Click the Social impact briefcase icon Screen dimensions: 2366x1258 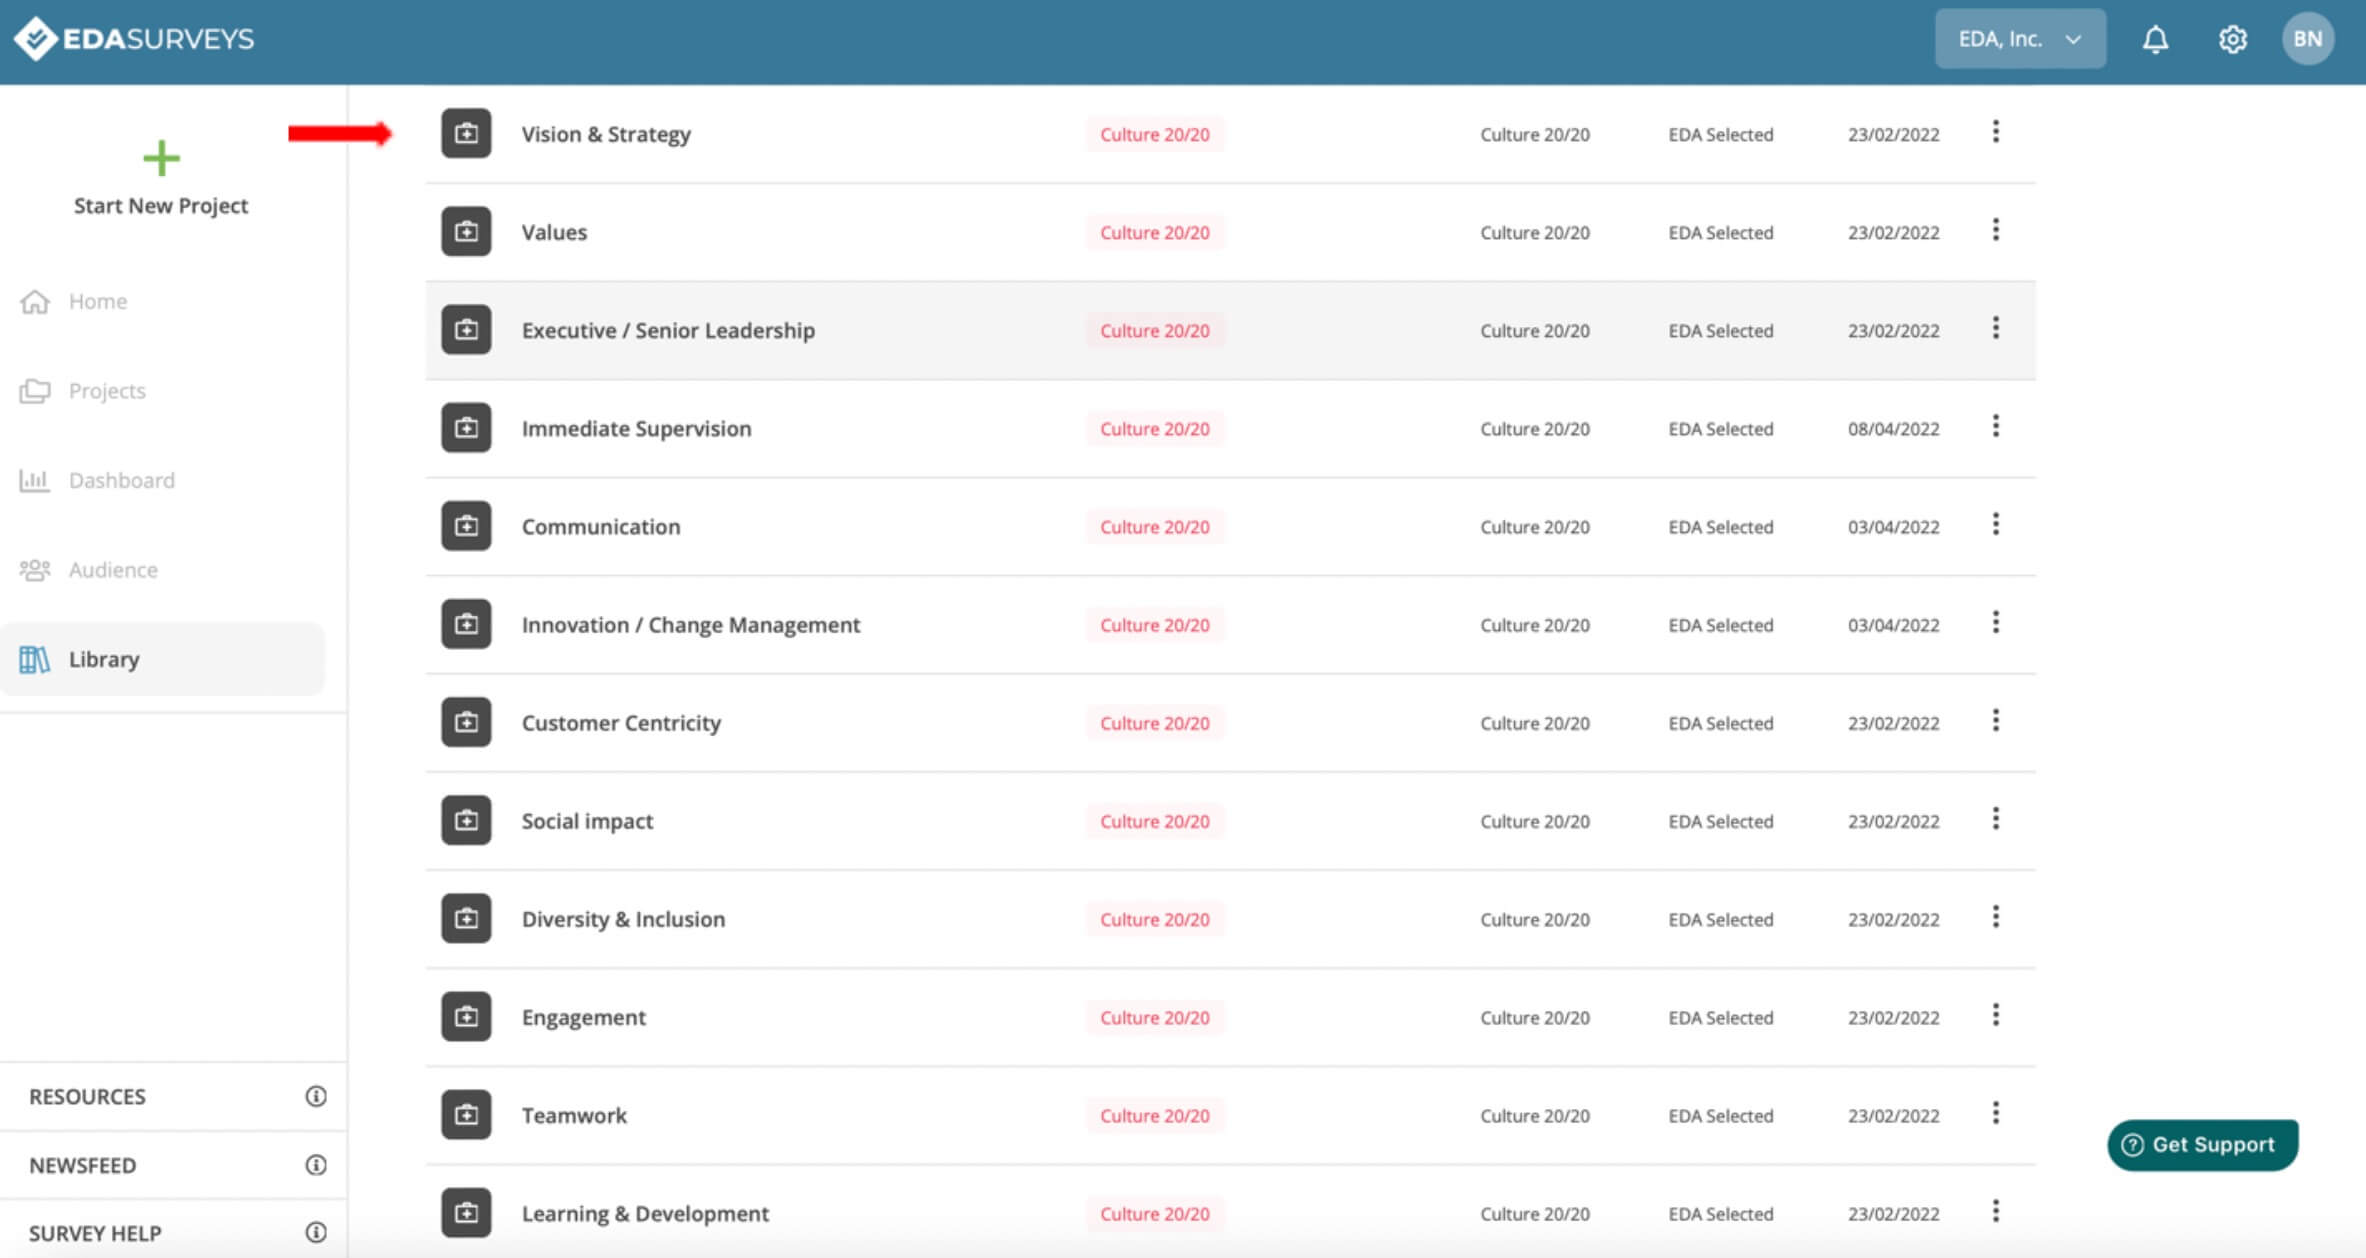(x=466, y=819)
